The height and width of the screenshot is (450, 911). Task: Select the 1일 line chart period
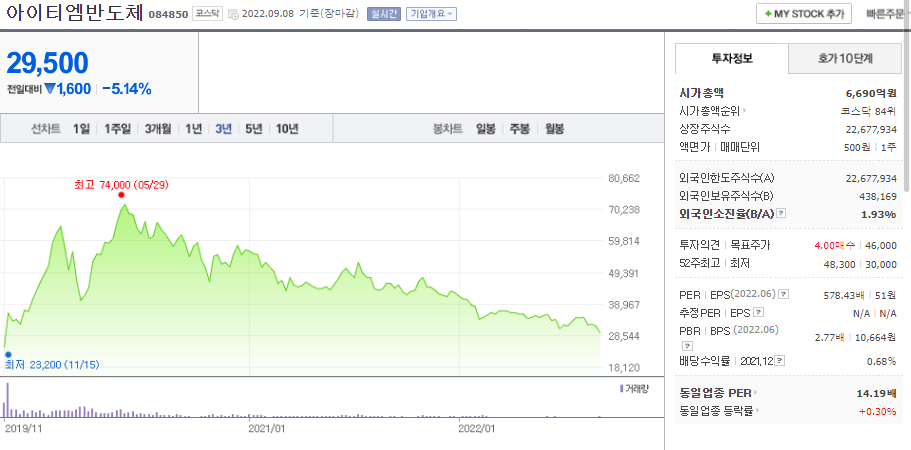[81, 129]
